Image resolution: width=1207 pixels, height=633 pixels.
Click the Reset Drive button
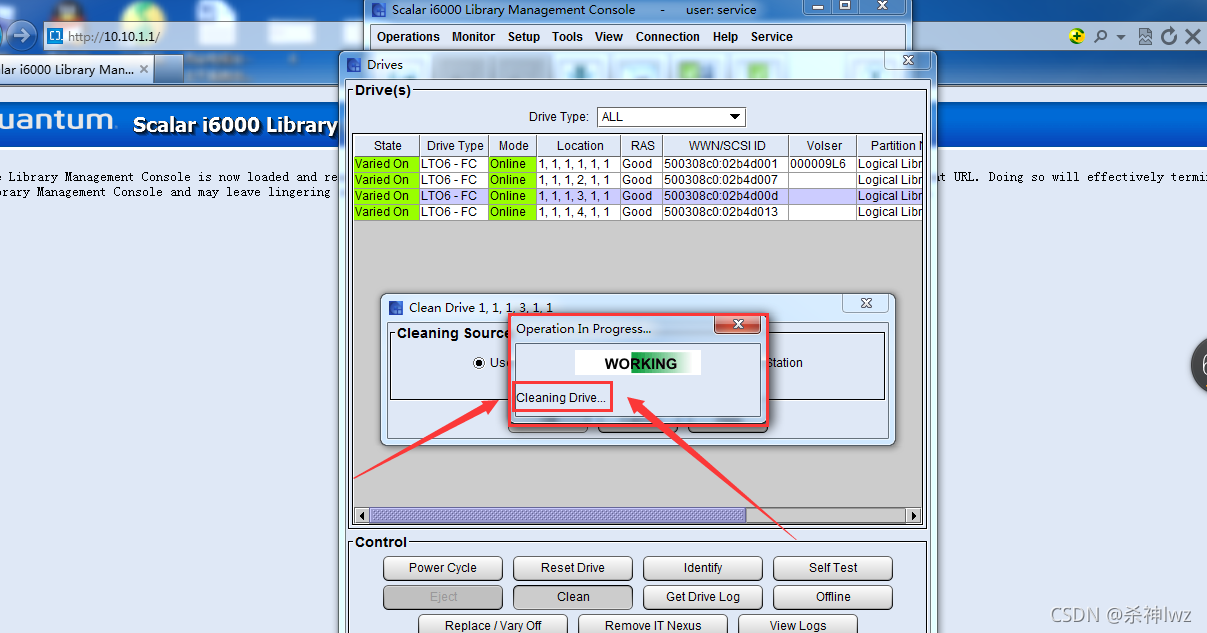[x=573, y=568]
